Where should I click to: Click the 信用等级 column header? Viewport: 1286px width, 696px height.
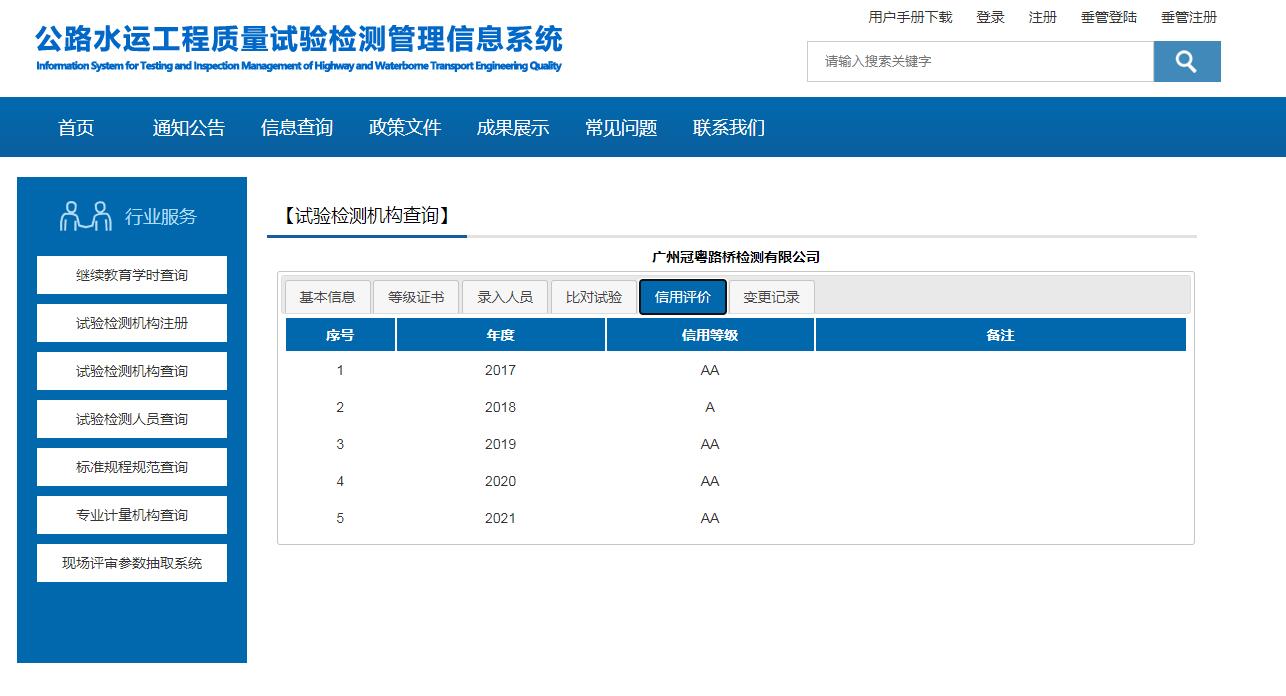coord(710,335)
